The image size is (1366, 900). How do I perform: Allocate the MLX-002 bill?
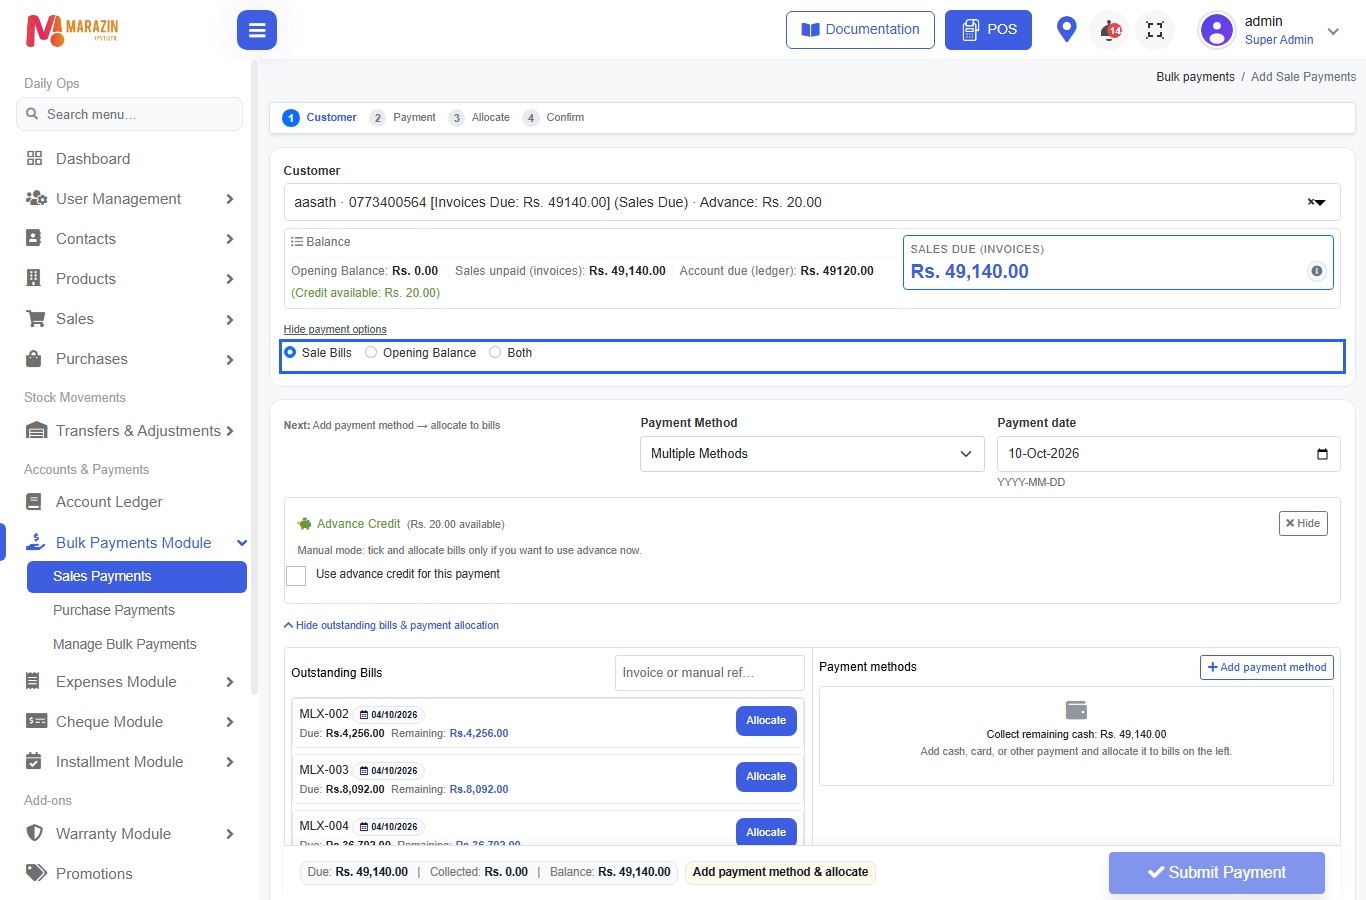pos(766,721)
